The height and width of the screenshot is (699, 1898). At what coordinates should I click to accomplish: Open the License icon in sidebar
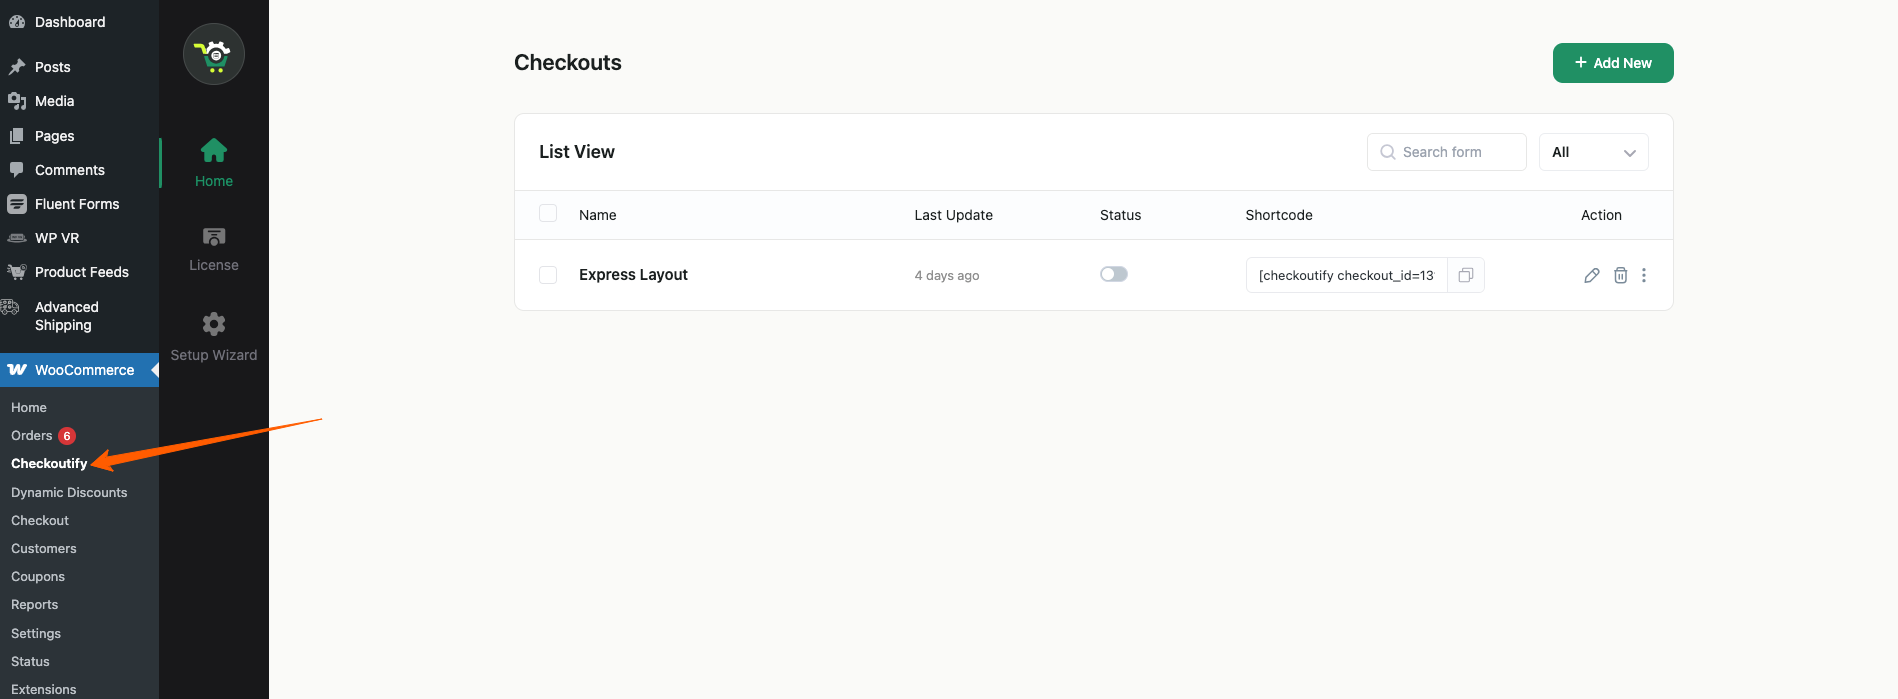pos(214,237)
